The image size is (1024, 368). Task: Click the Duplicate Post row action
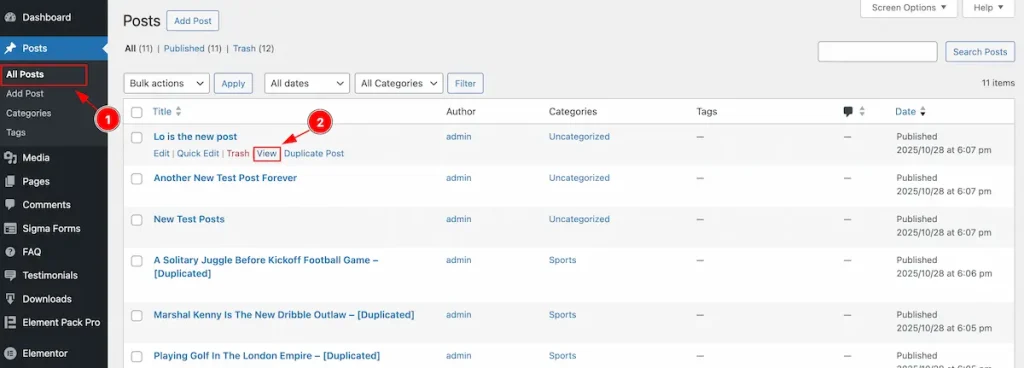tap(314, 153)
